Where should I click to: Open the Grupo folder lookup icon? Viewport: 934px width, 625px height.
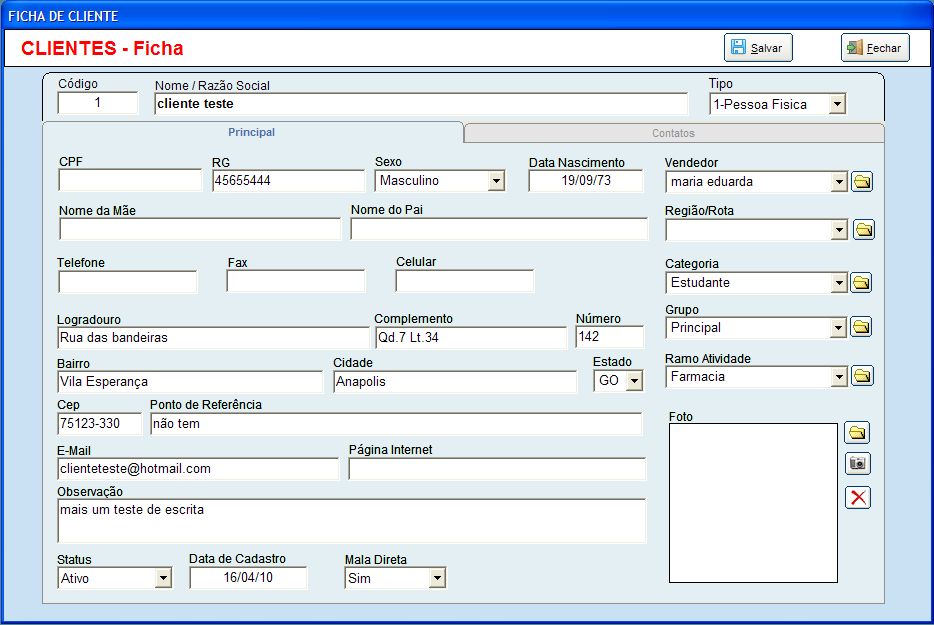tap(861, 327)
